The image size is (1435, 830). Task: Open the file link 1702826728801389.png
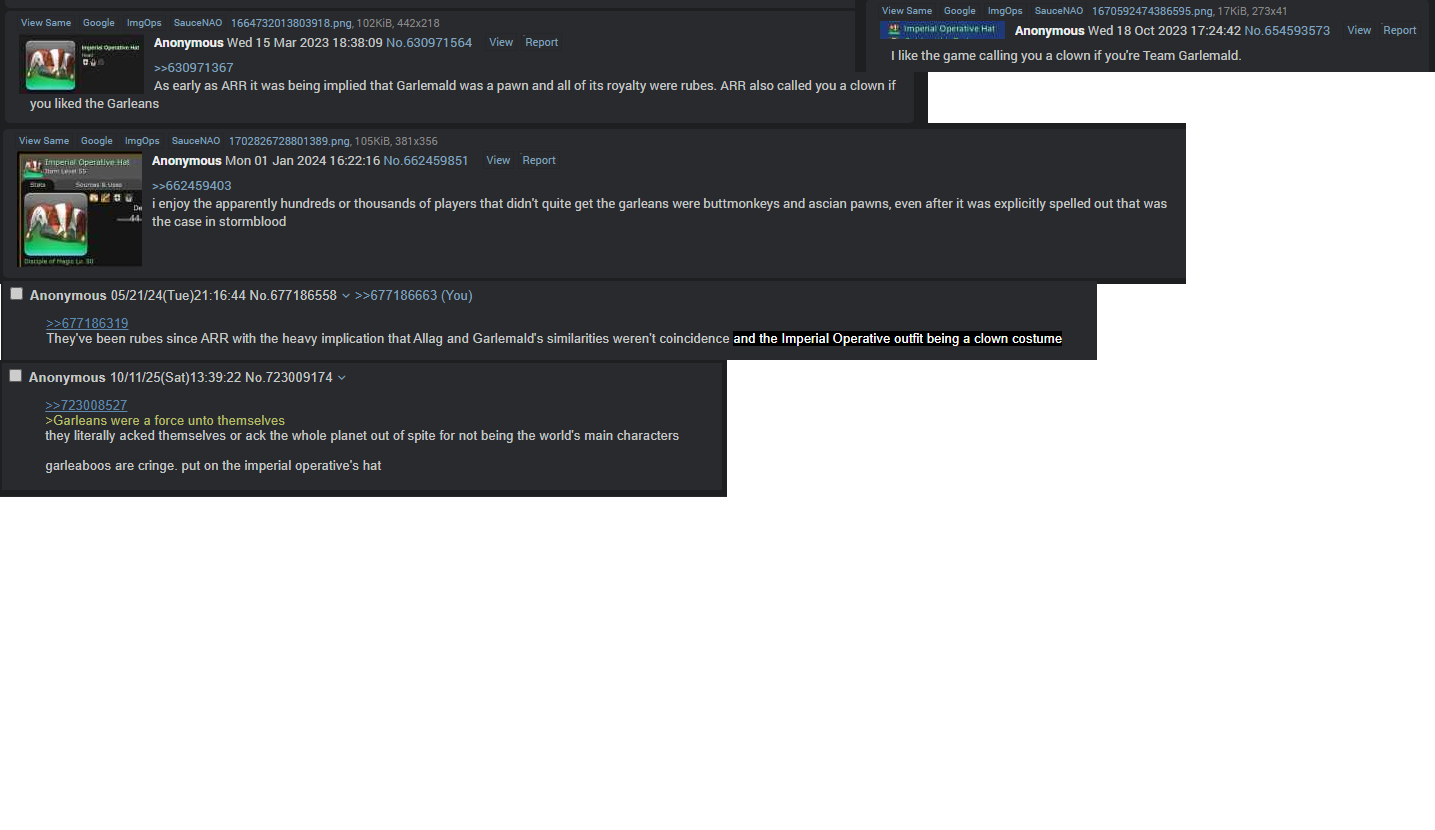point(289,141)
